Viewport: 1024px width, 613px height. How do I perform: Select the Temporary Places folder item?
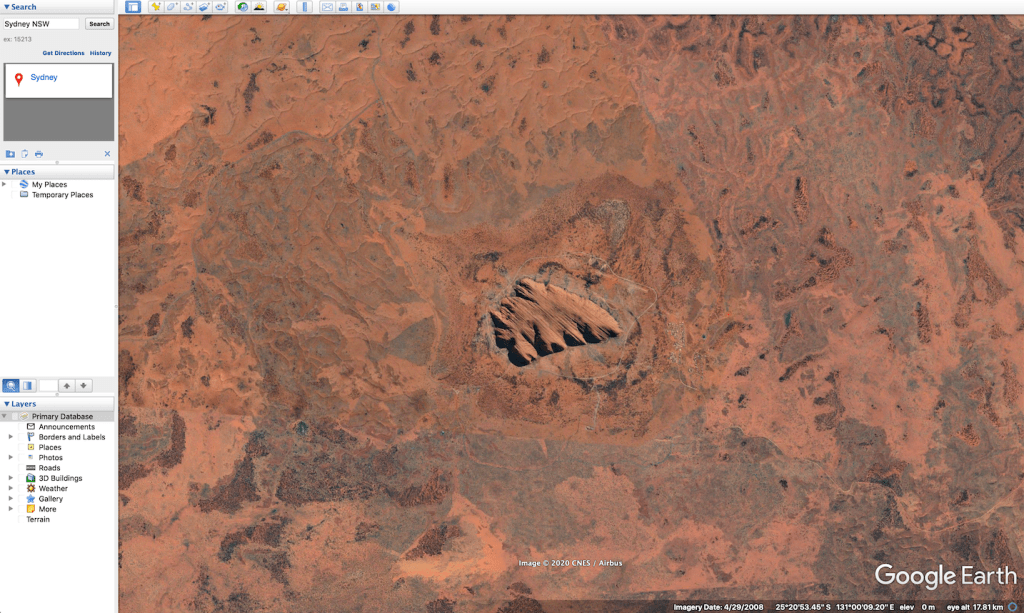(62, 195)
